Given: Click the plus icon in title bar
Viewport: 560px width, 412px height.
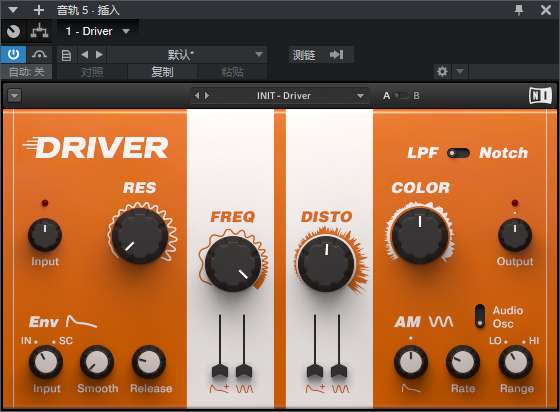Looking at the screenshot, I should click(x=39, y=10).
